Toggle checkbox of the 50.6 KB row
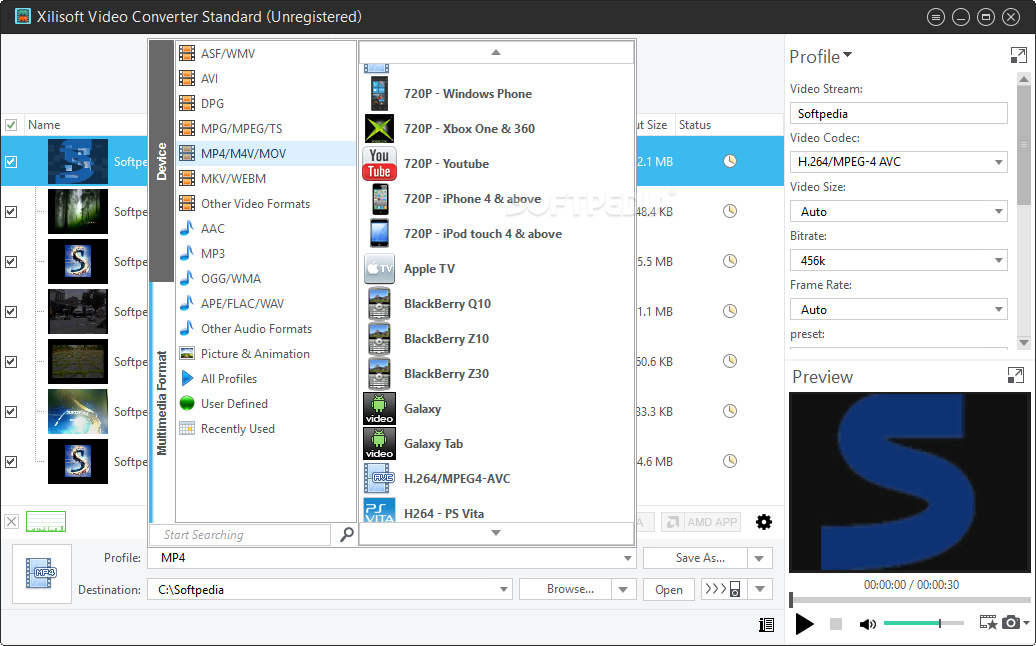Screen dimensions: 1036x646 pos(11,362)
